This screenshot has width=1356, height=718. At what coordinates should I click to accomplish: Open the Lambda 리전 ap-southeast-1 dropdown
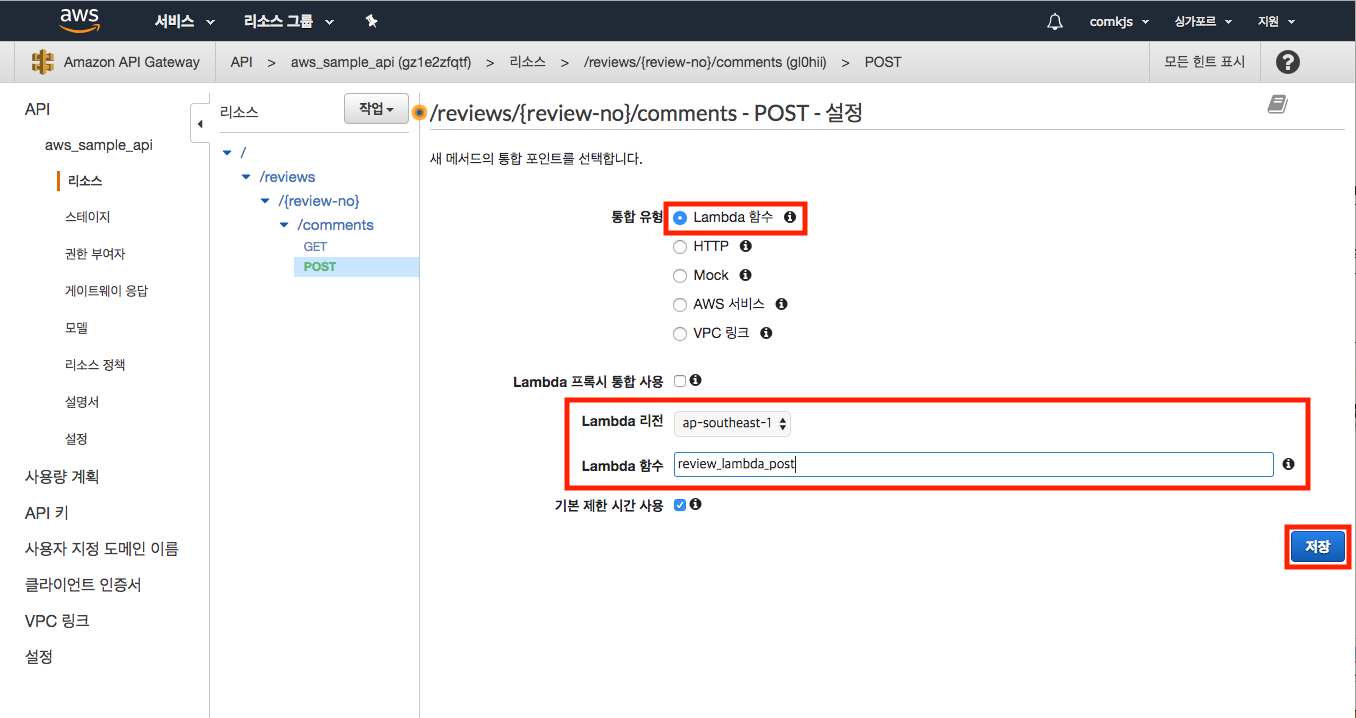coord(732,423)
